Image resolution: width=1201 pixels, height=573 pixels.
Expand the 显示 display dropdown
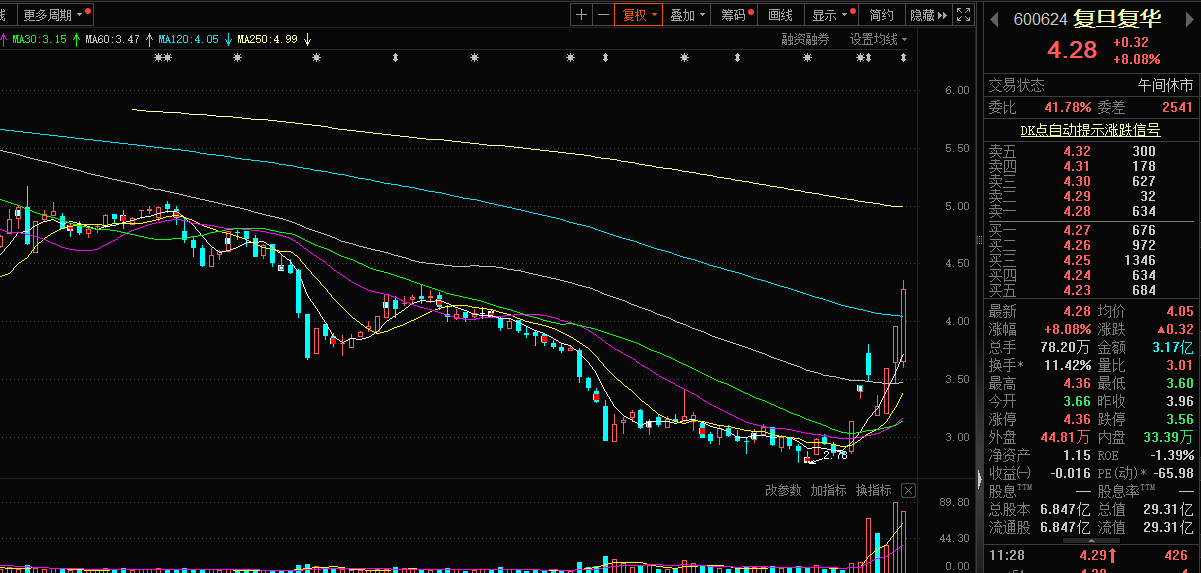[831, 14]
